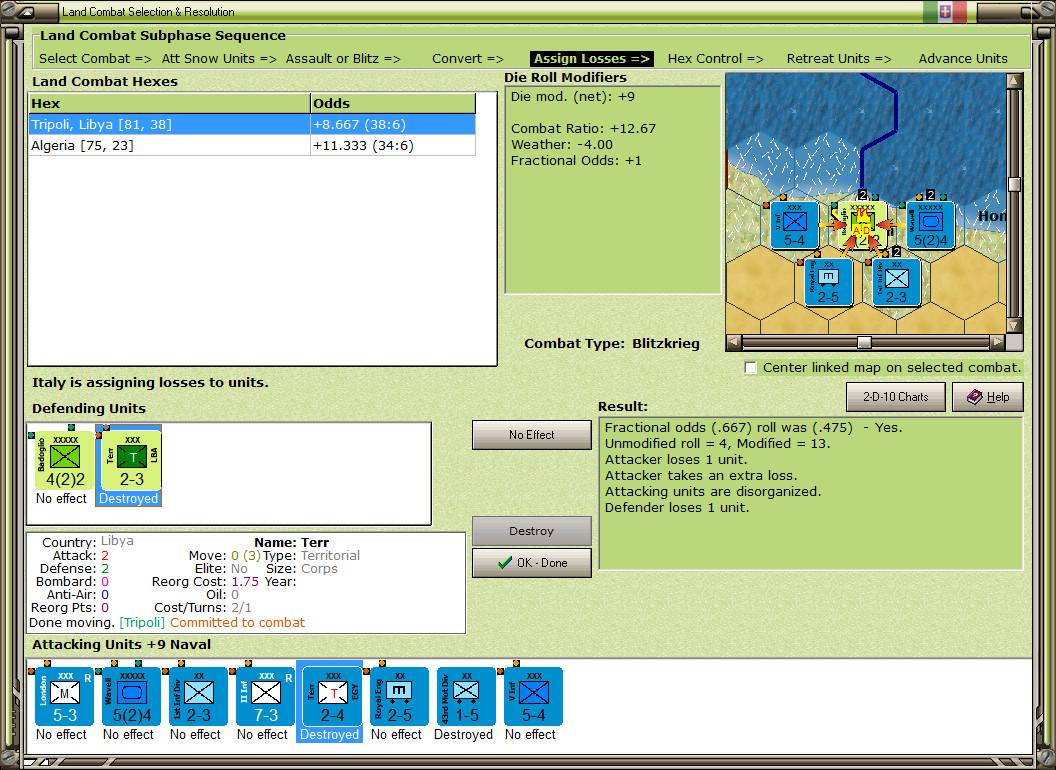The image size is (1056, 770).
Task: Select the 1st Inf Div 2-3 attacker
Action: click(x=199, y=697)
